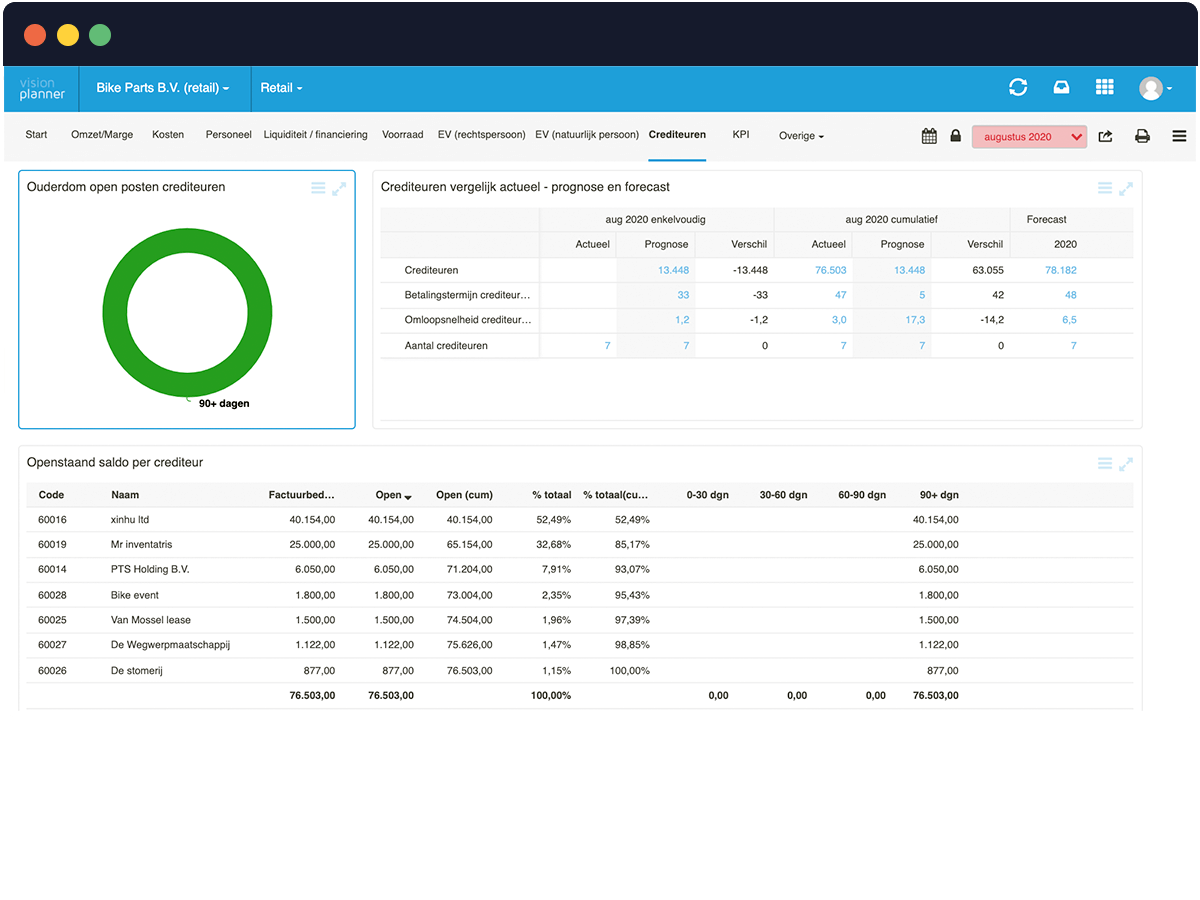Click the total open amount 76.503,00
The width and height of the screenshot is (1200, 900).
[x=391, y=695]
